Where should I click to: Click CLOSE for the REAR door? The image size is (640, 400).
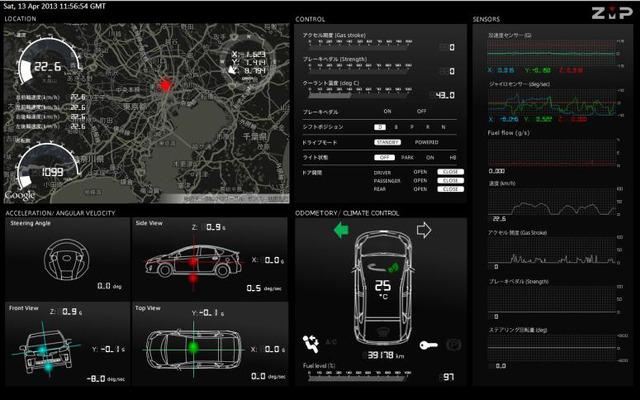tap(451, 189)
